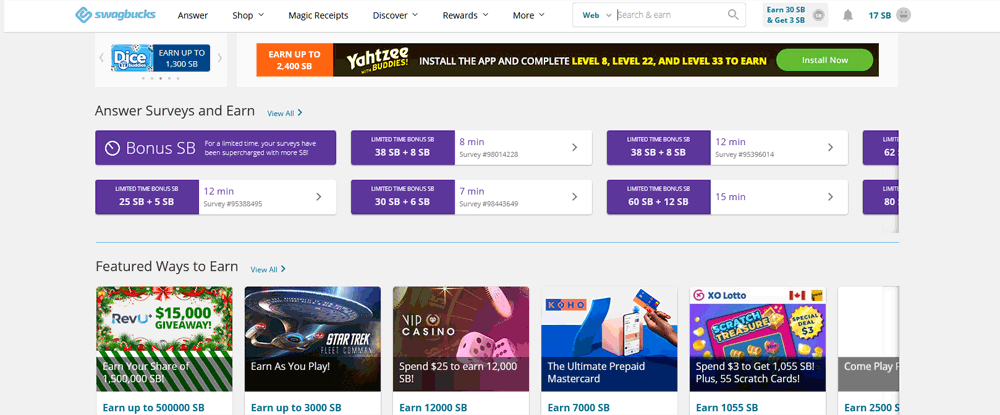Click the Swagbucks logo

pos(115,15)
